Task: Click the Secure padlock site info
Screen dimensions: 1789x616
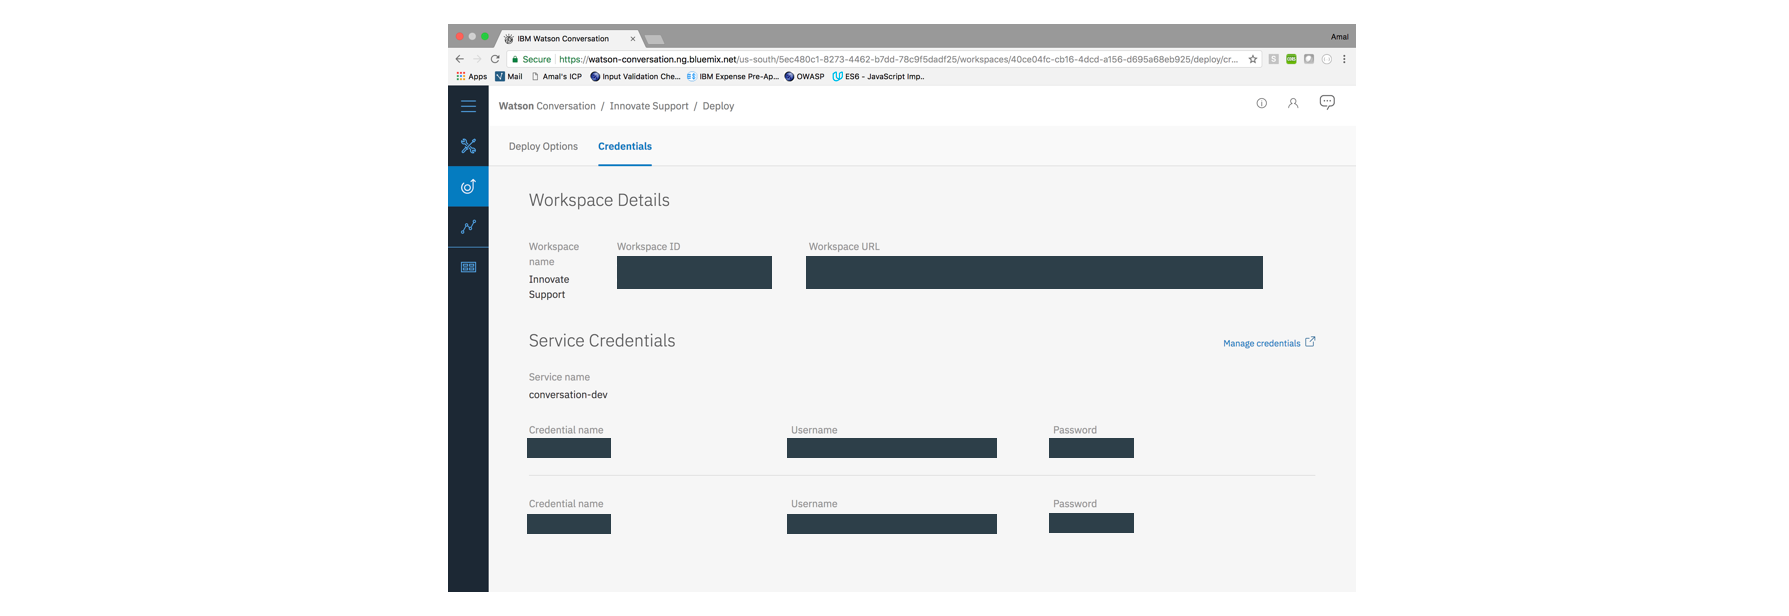Action: (532, 59)
